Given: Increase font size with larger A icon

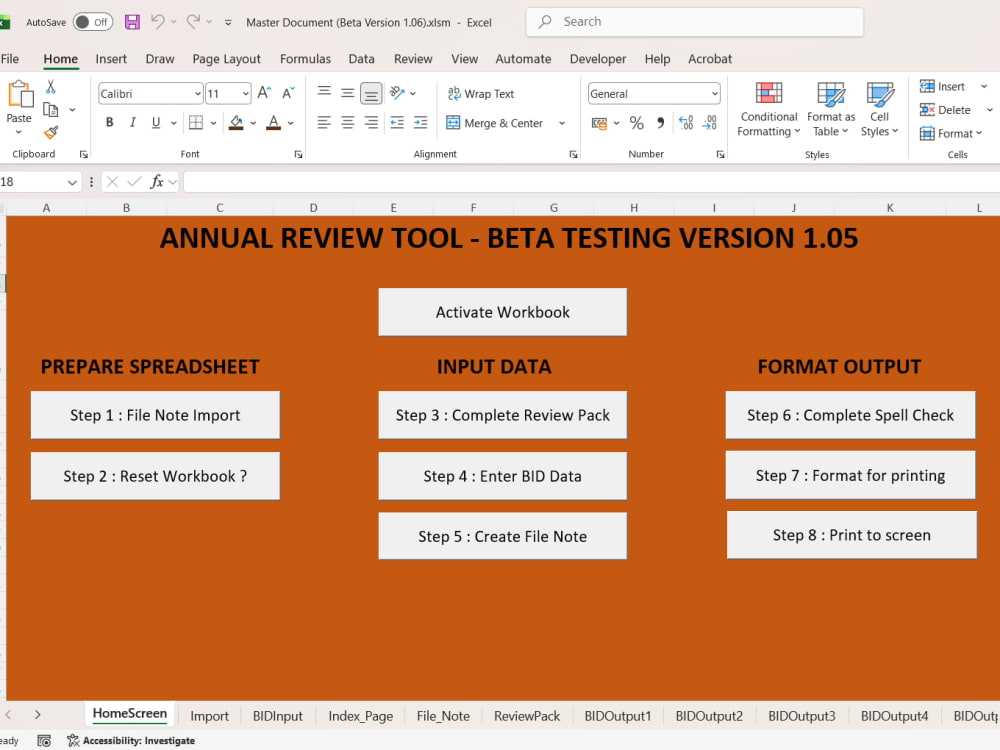Looking at the screenshot, I should pyautogui.click(x=264, y=93).
